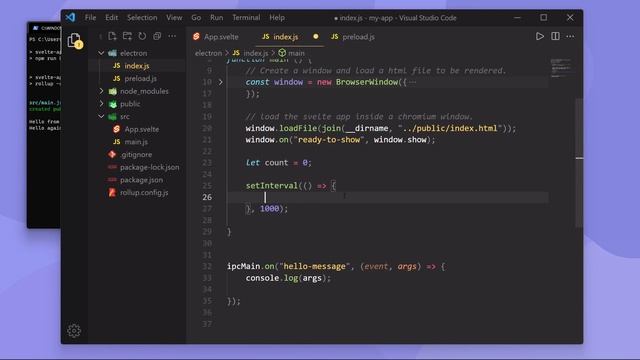Run the current file with the play icon
The width and height of the screenshot is (640, 360).
[x=540, y=36]
